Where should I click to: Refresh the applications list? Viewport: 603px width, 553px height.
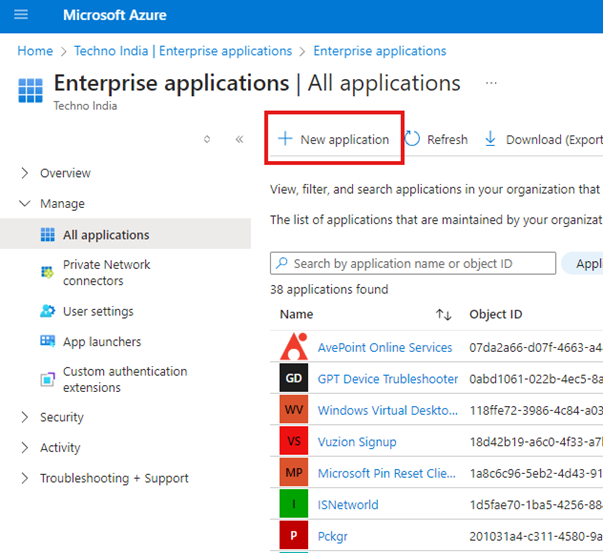click(436, 139)
